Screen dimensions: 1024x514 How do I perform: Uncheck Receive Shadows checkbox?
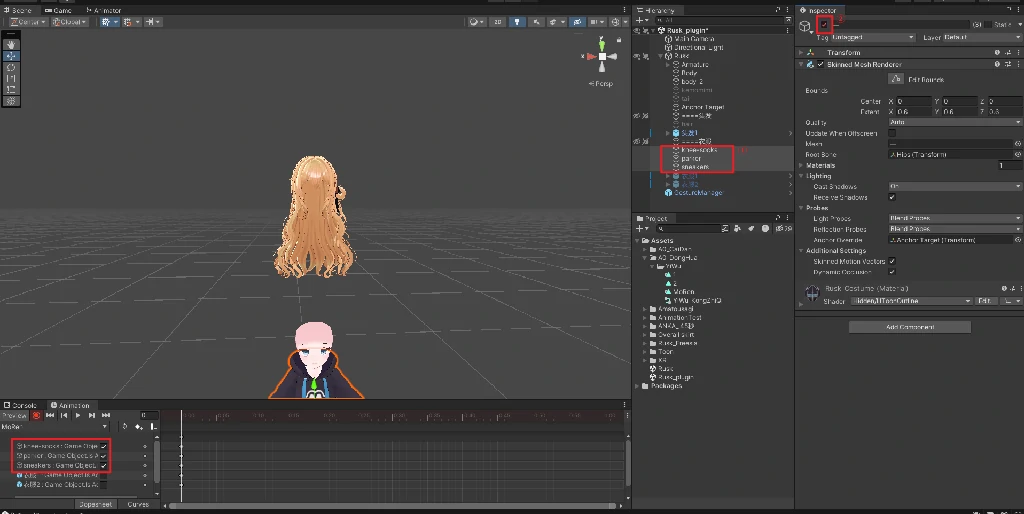892,197
